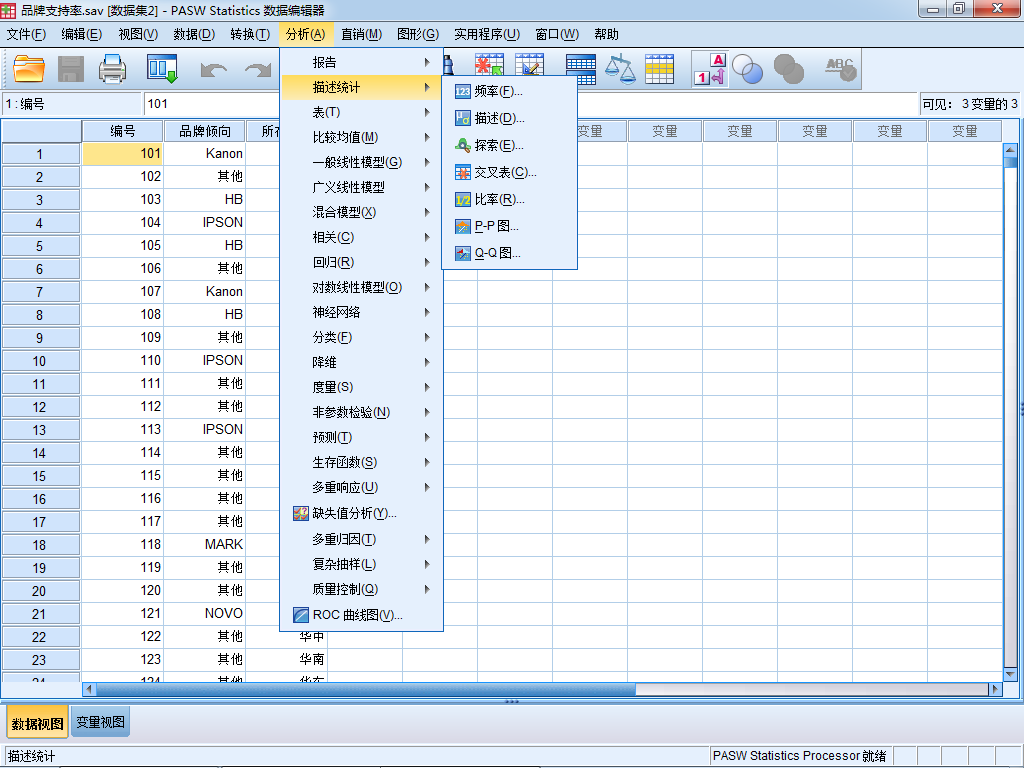Choose 交叉表(C)... from the submenu

click(x=509, y=172)
